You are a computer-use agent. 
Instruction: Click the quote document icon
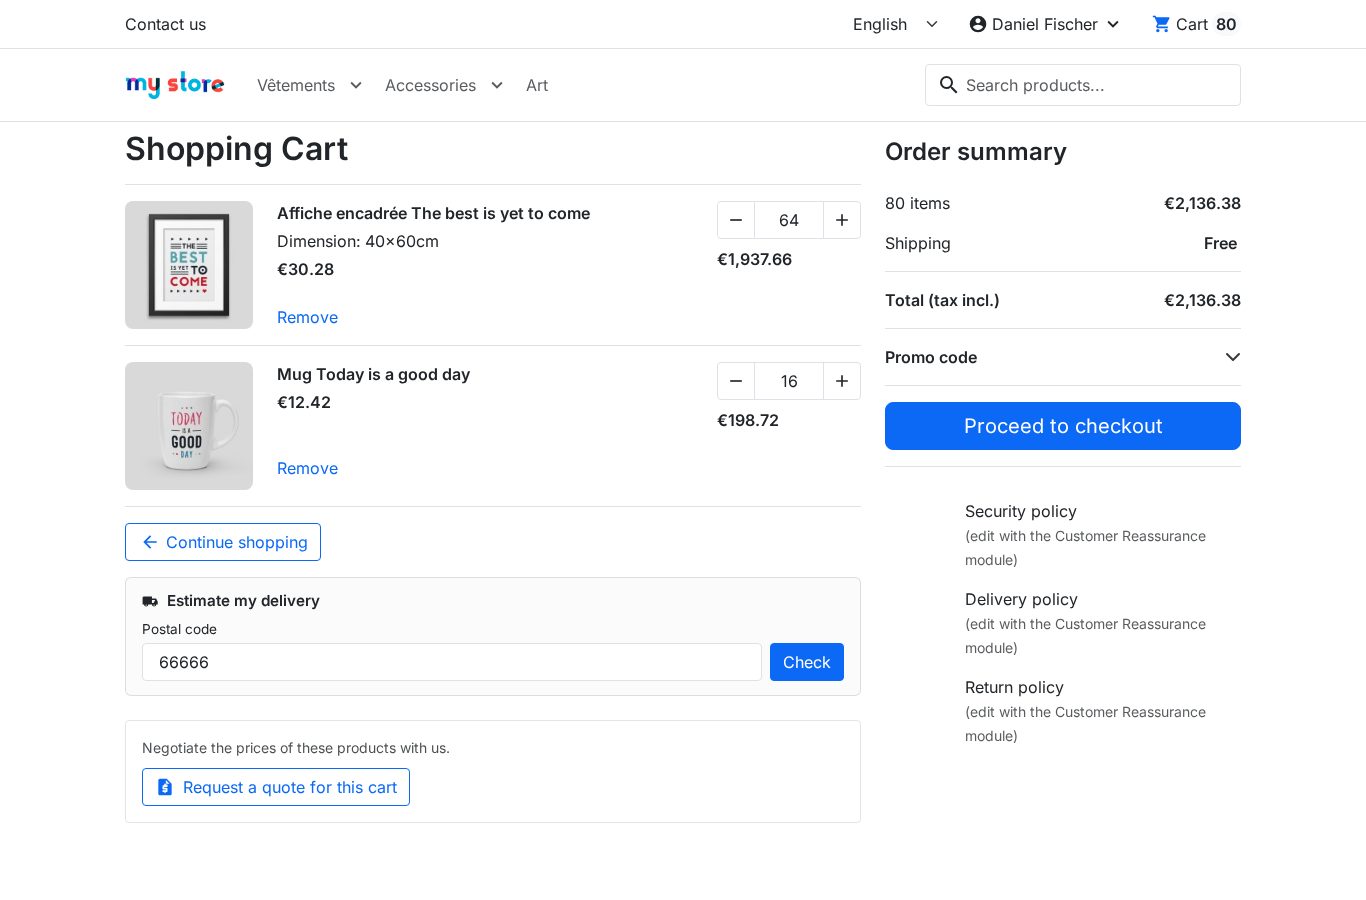point(165,787)
